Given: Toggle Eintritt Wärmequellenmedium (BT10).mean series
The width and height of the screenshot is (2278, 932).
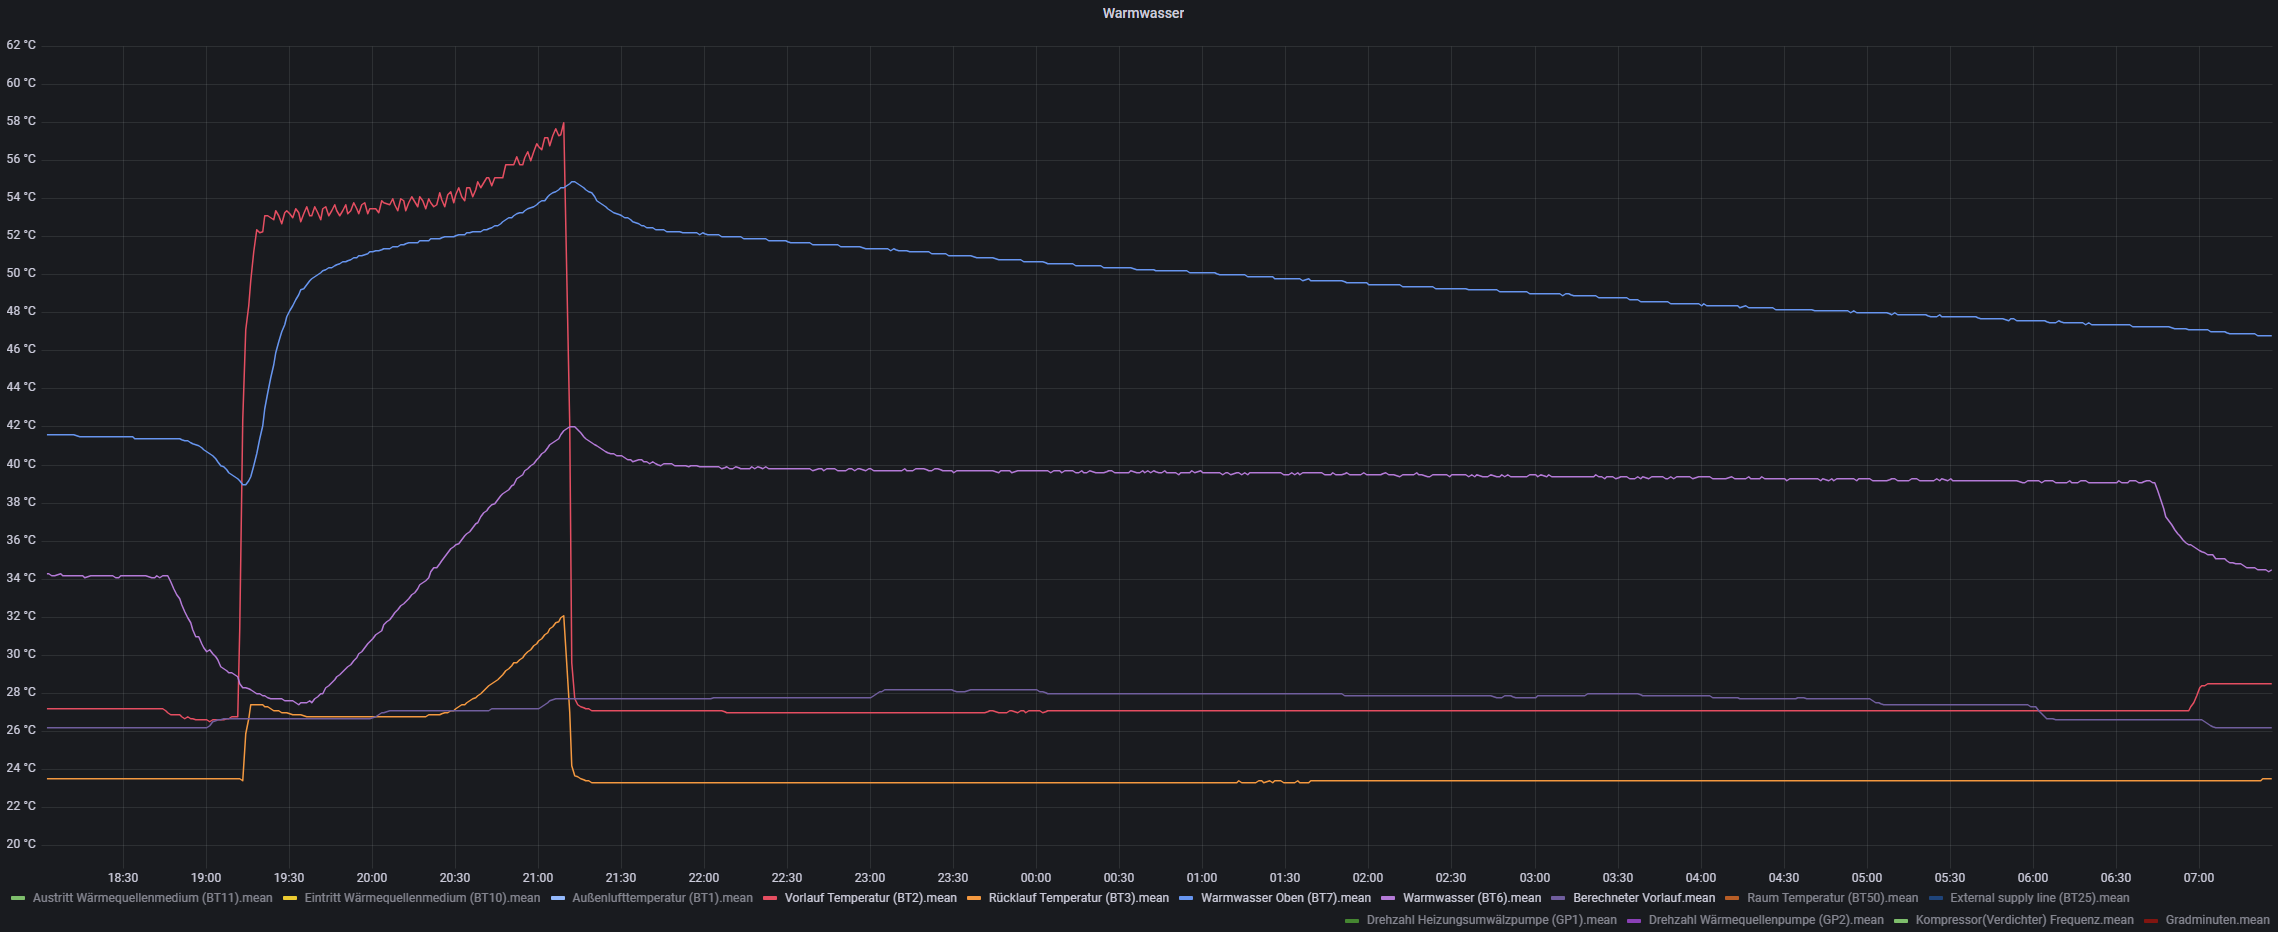Looking at the screenshot, I should coord(422,898).
